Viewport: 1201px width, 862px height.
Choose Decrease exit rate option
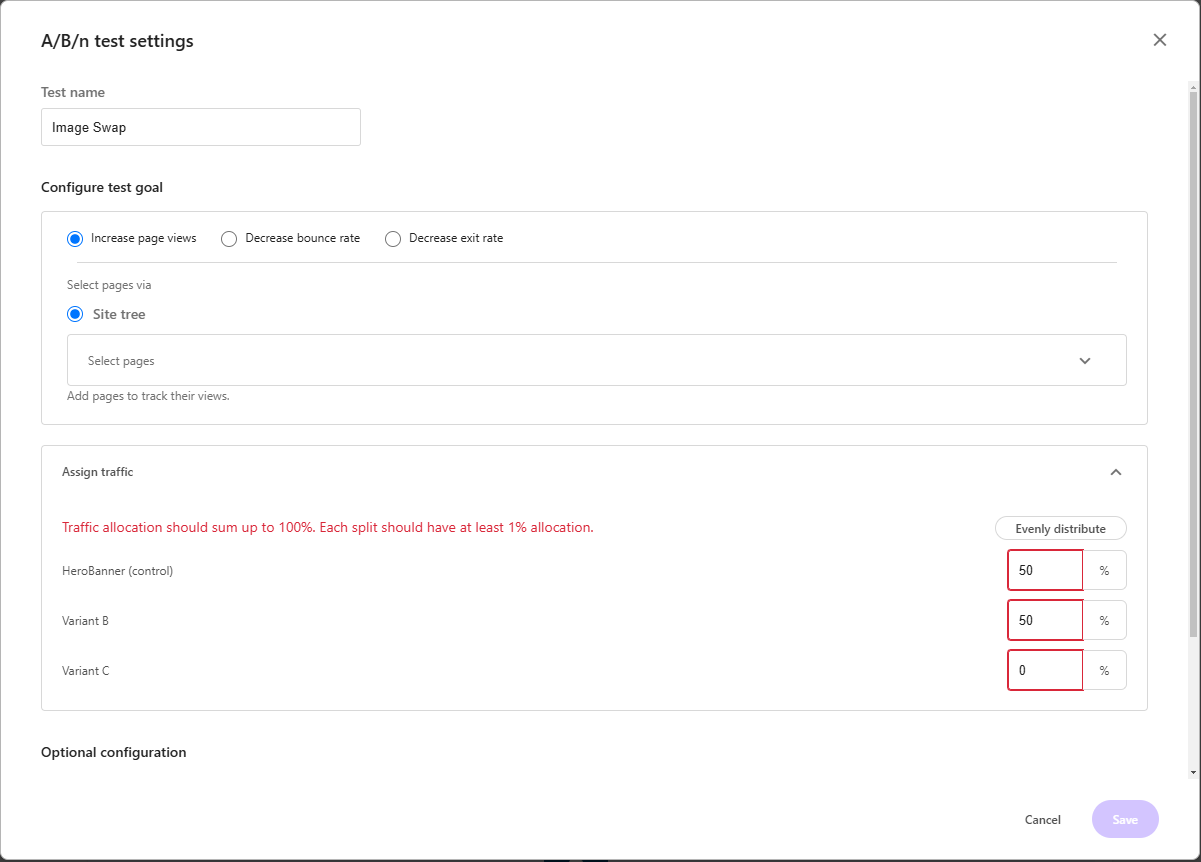tap(393, 239)
